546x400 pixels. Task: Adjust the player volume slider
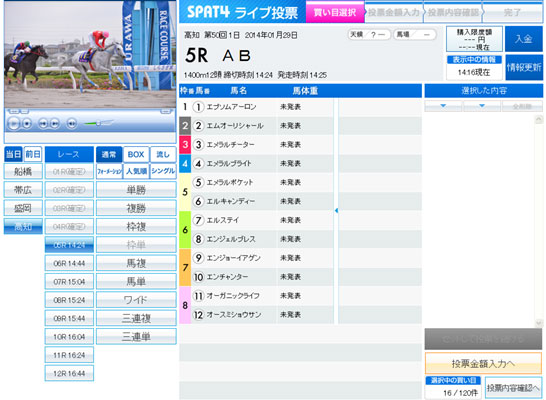[x=99, y=123]
